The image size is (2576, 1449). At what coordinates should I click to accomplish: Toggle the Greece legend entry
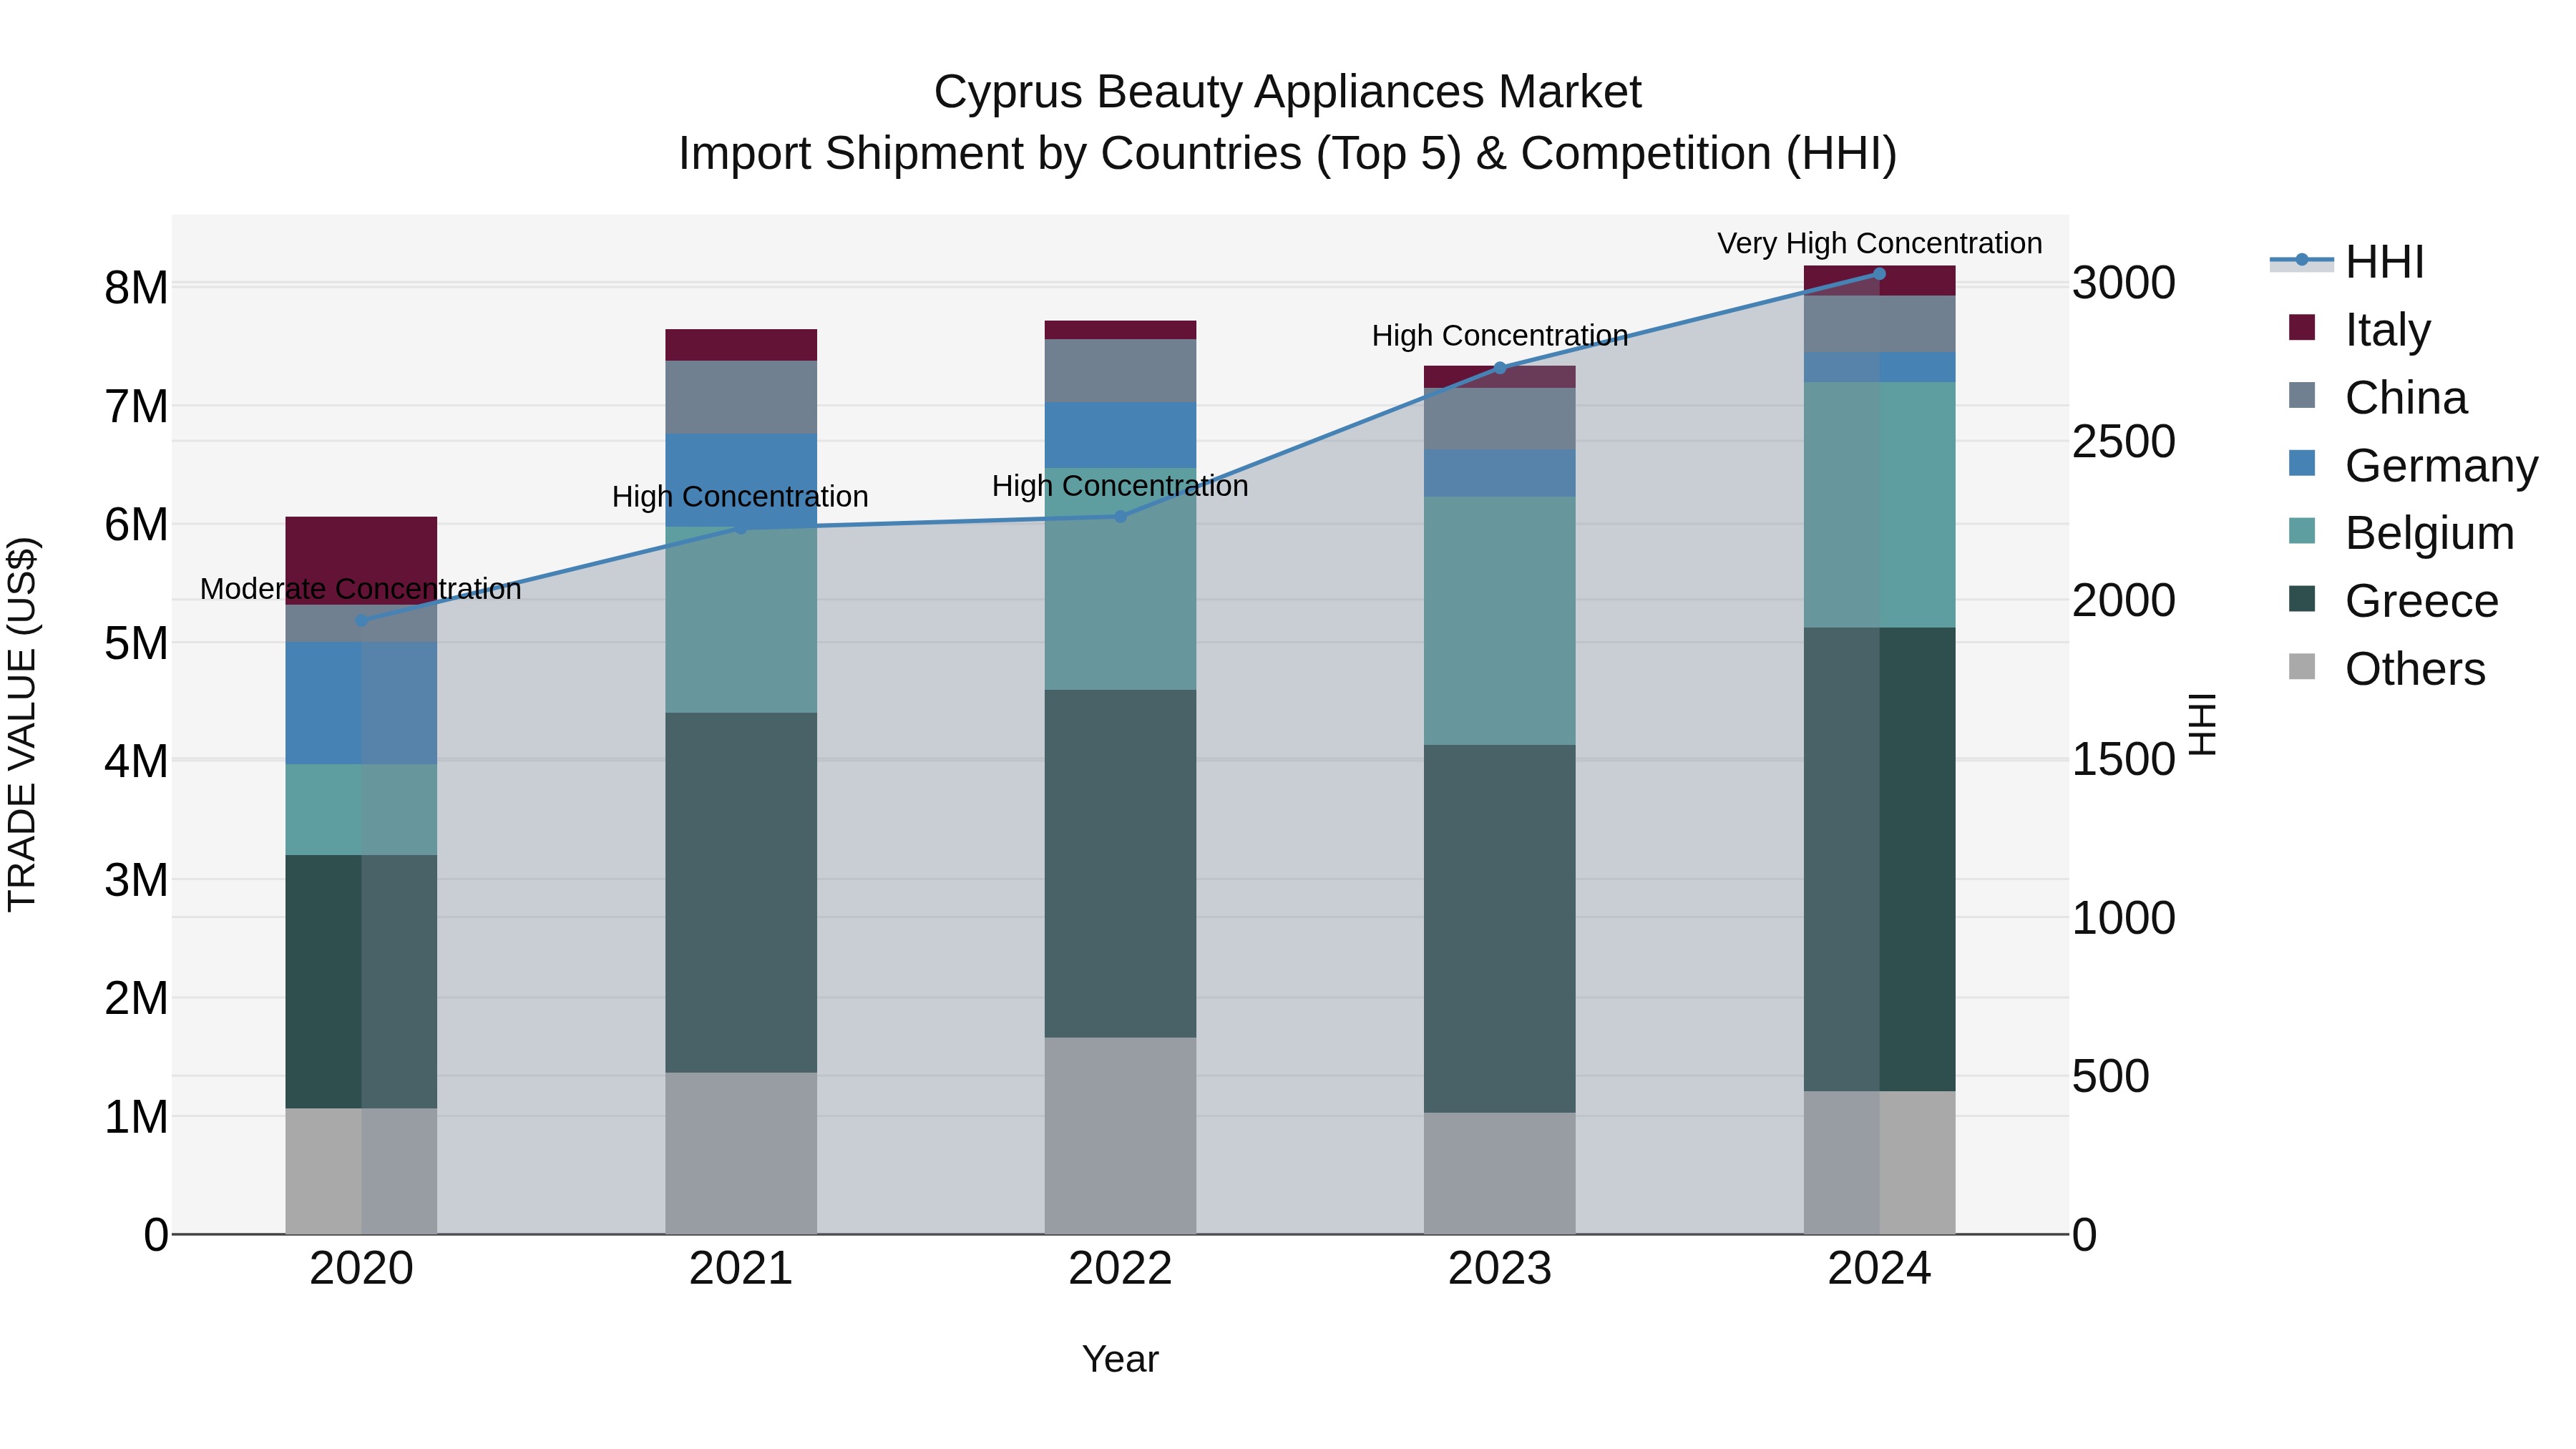coord(2393,601)
